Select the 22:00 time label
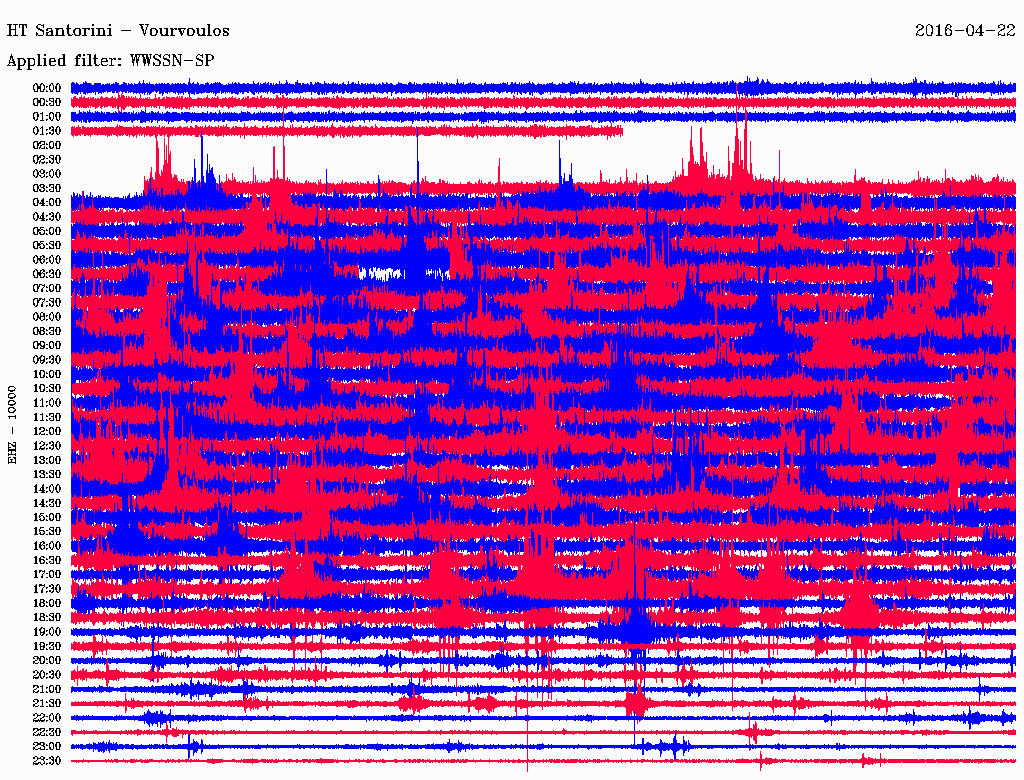 click(47, 718)
